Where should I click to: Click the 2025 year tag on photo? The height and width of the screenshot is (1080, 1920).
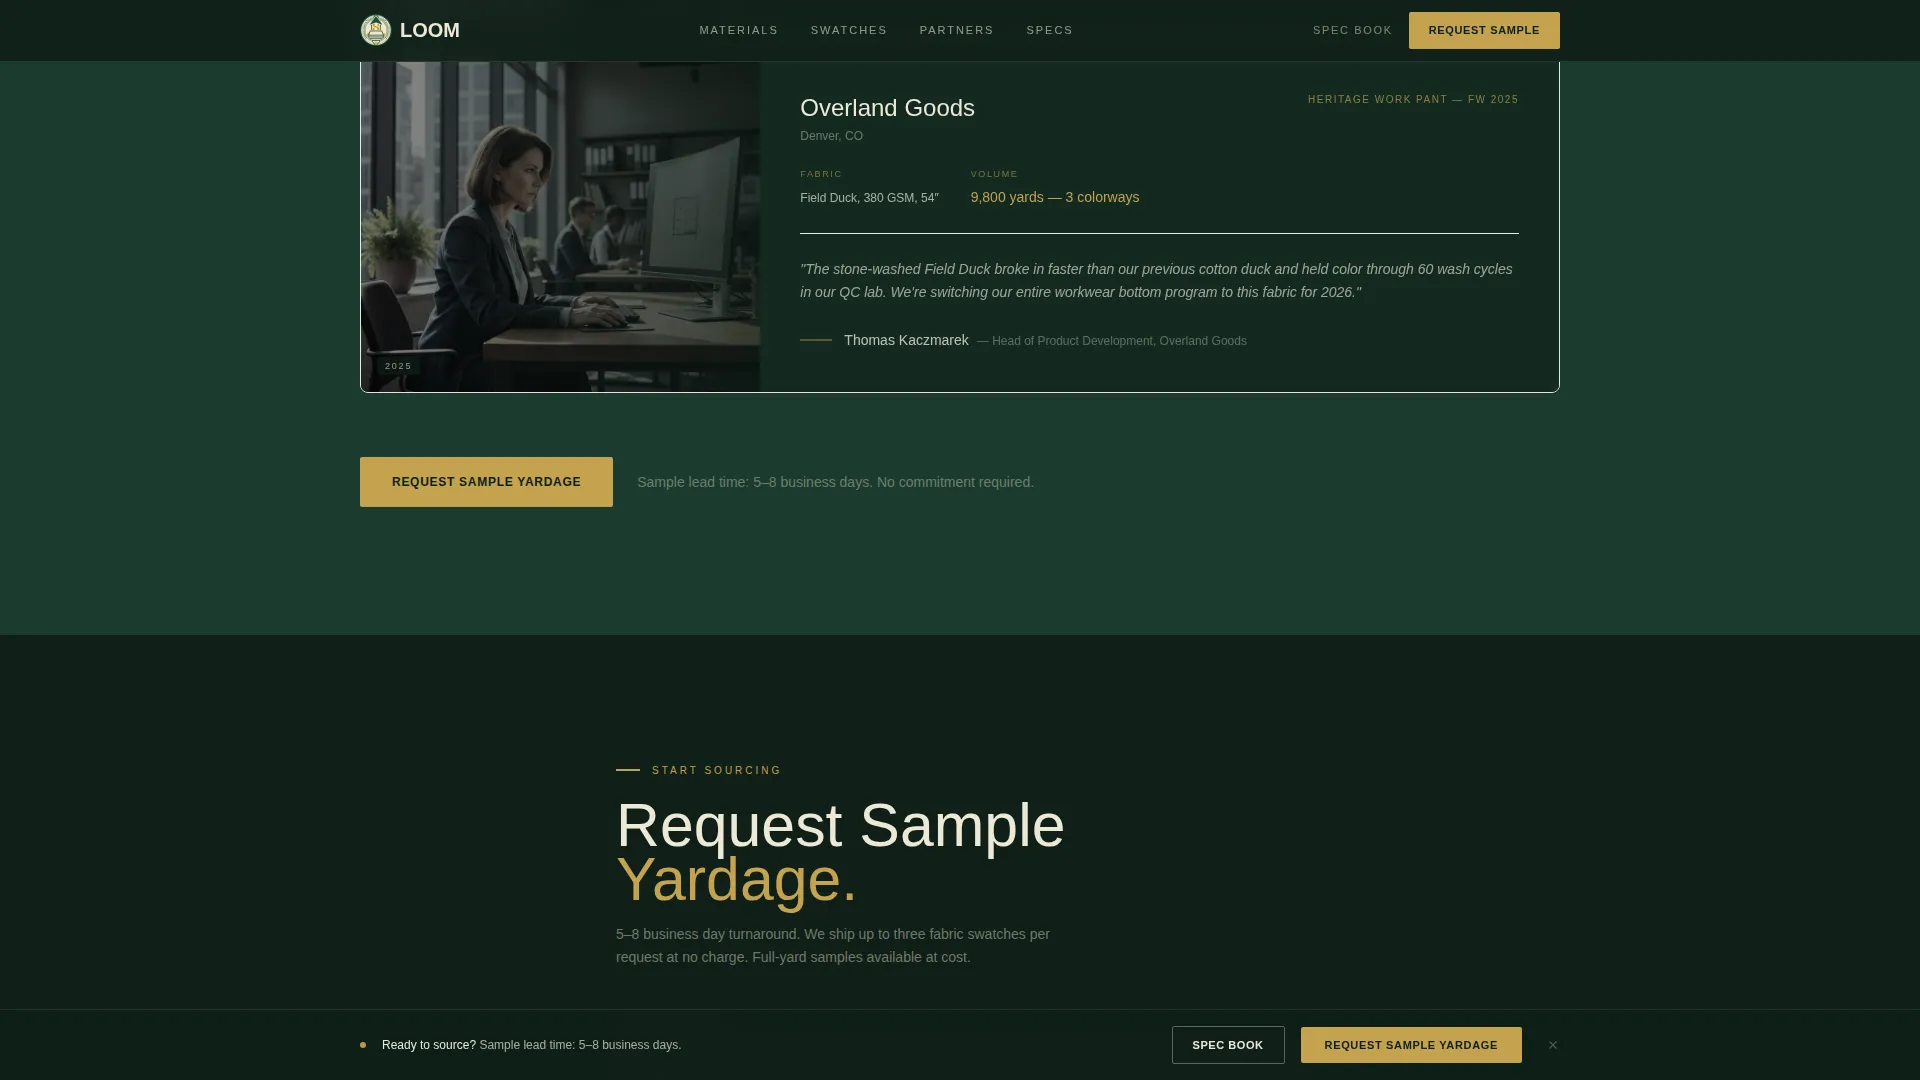pyautogui.click(x=398, y=366)
